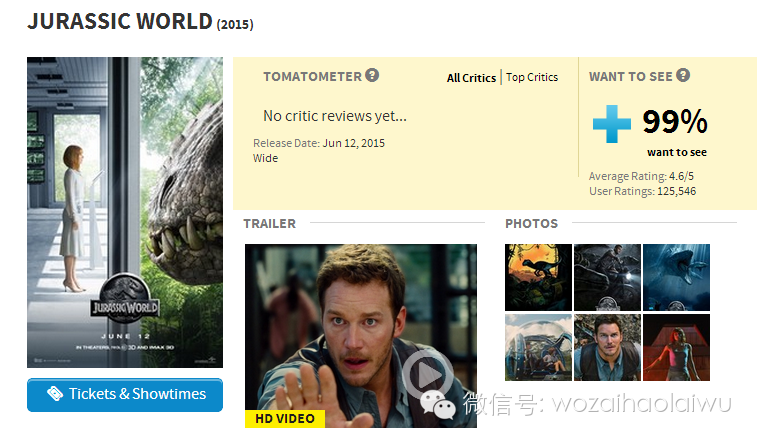Open the woman in red light photo
757x443 pixels.
pos(676,347)
